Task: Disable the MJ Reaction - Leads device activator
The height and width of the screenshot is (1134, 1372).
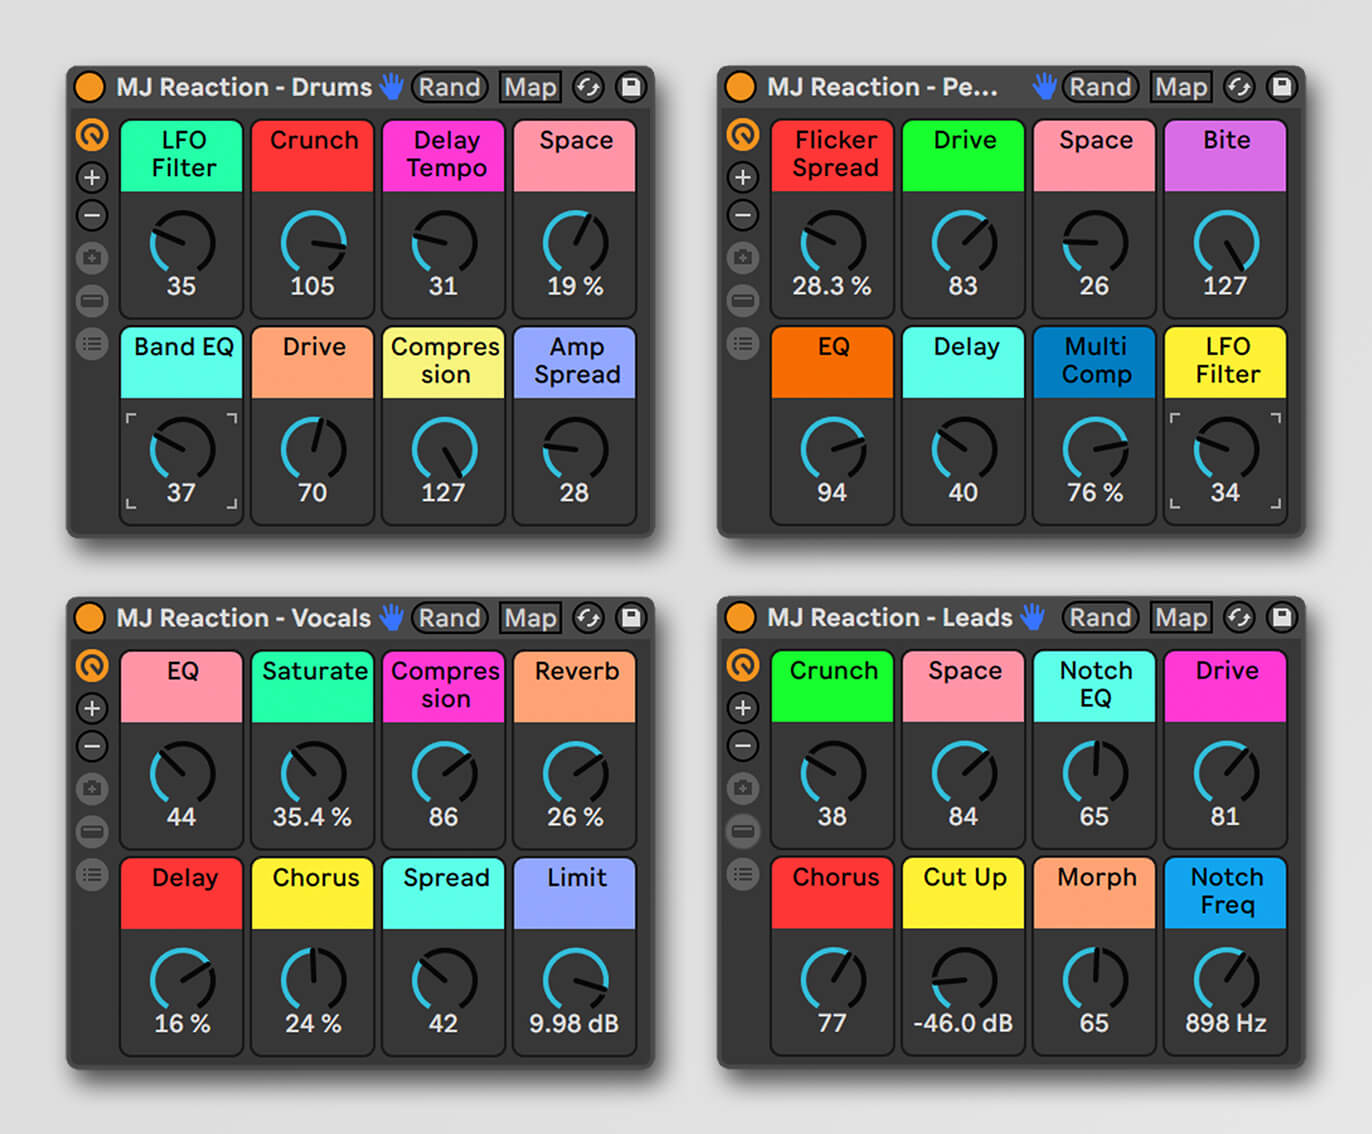Action: (x=741, y=617)
